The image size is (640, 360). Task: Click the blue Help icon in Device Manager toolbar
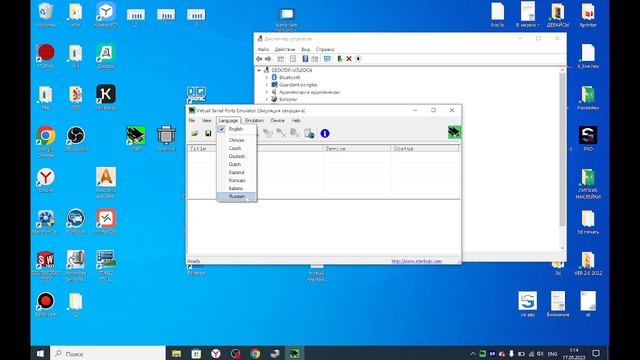pos(305,59)
